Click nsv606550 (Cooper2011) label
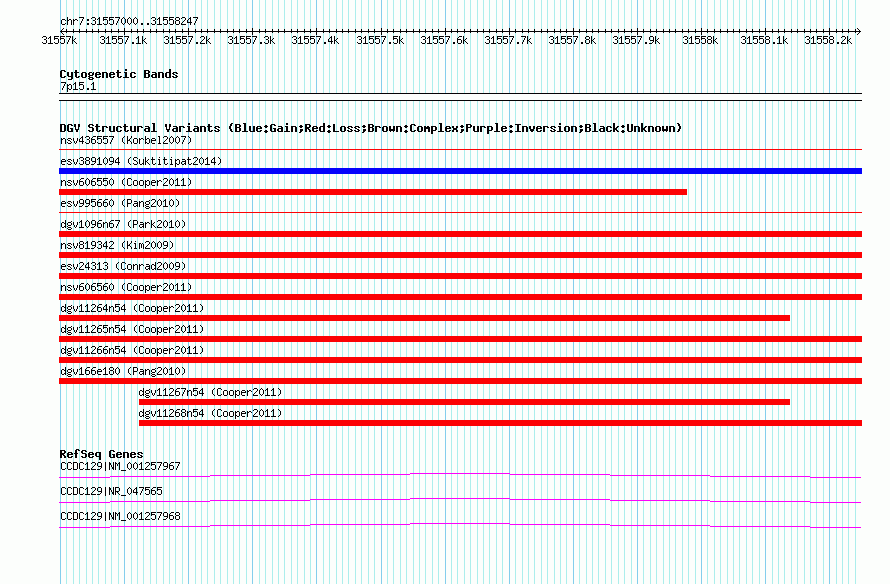The image size is (890, 584). click(x=126, y=182)
